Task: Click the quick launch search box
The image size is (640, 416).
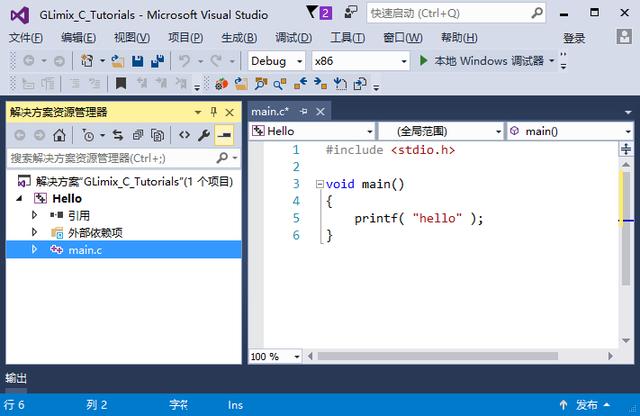Action: click(456, 13)
